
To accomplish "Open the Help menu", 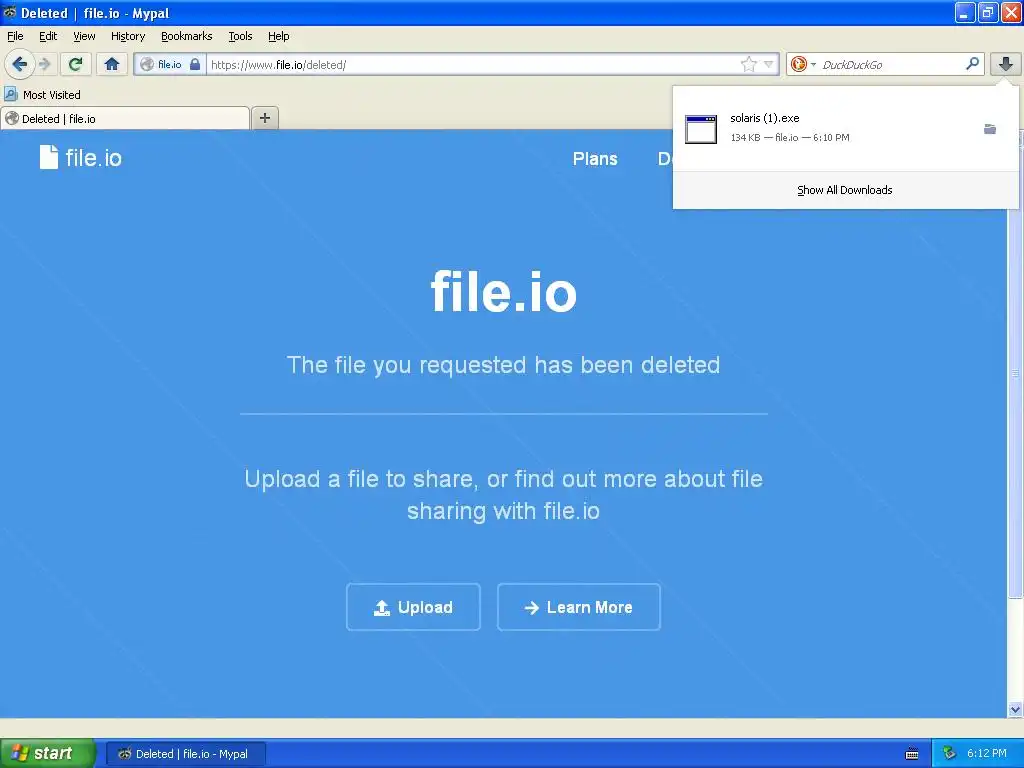I will (x=279, y=36).
